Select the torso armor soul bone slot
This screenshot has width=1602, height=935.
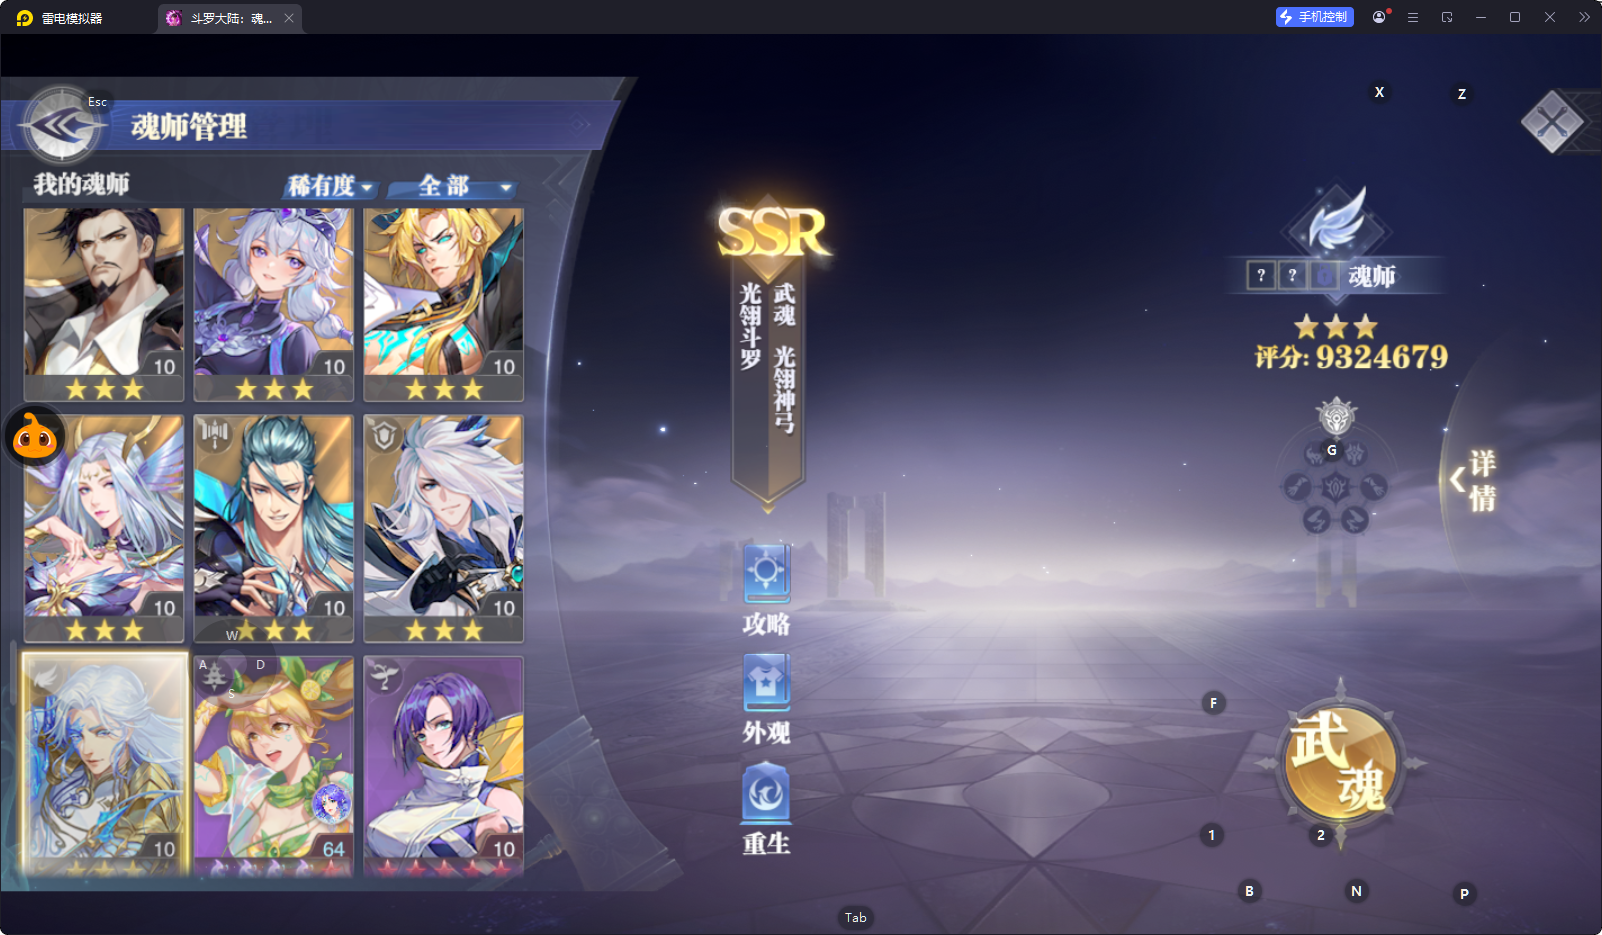(x=1355, y=454)
